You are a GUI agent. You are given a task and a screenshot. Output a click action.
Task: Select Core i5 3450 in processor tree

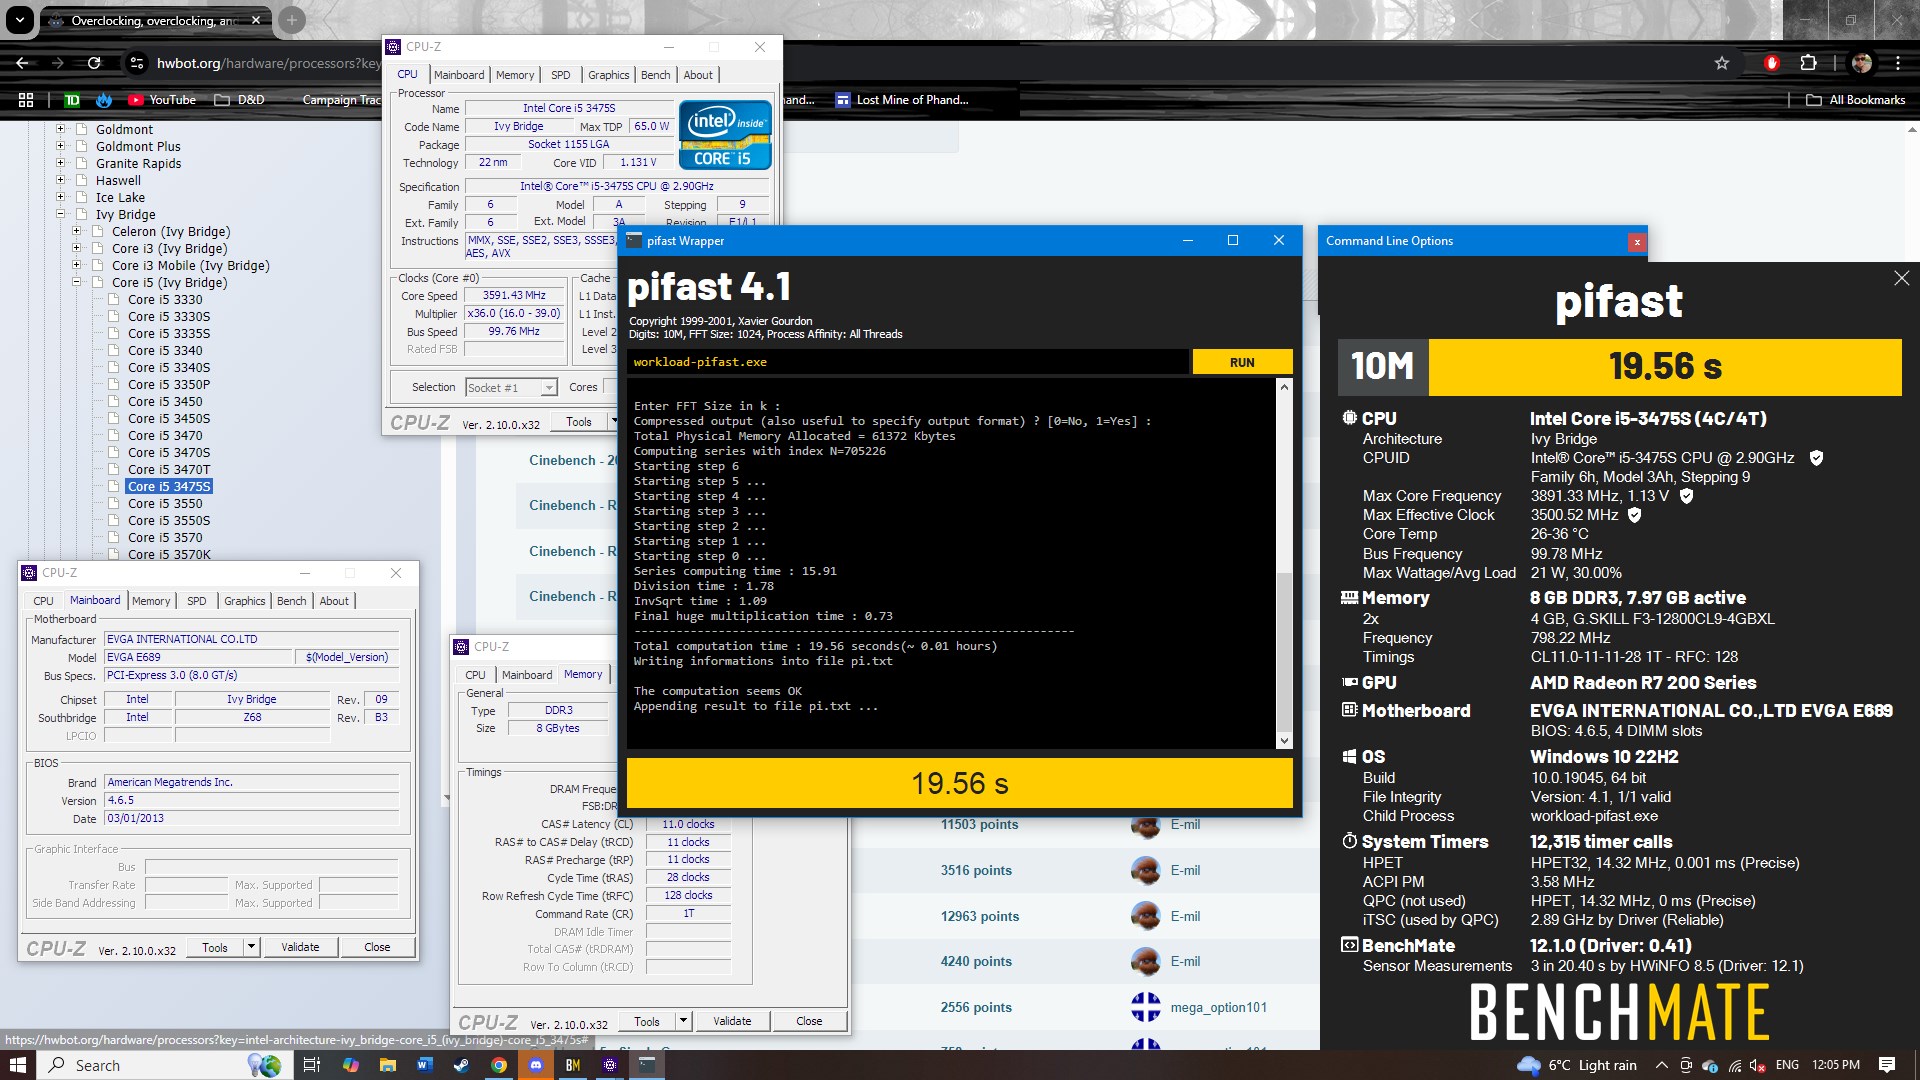(165, 401)
